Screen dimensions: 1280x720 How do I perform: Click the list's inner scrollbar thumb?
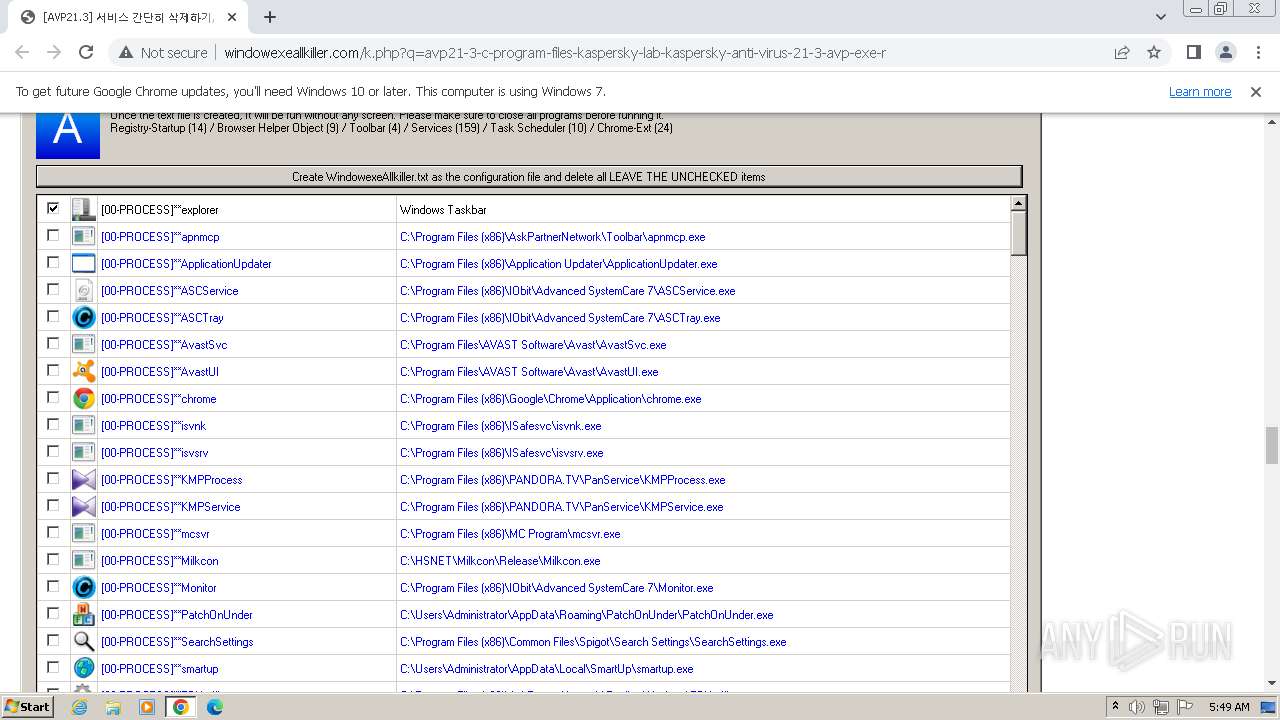coord(1018,234)
